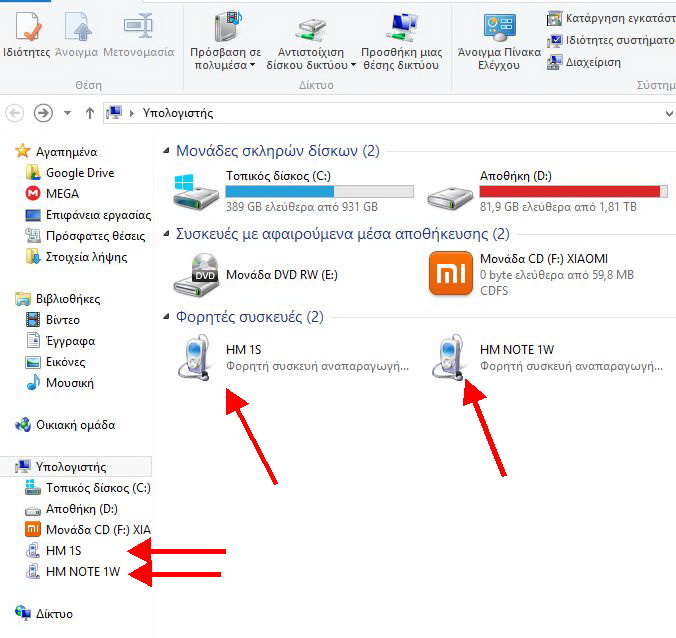Open Στοιχεία λήψης downloads
676x638 pixels.
click(76, 257)
